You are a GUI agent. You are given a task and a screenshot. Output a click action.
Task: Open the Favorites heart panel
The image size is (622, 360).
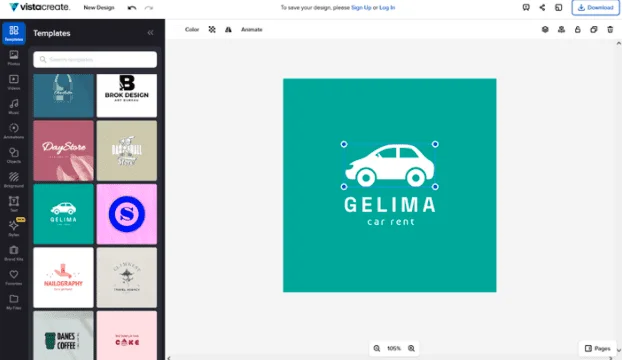point(14,277)
